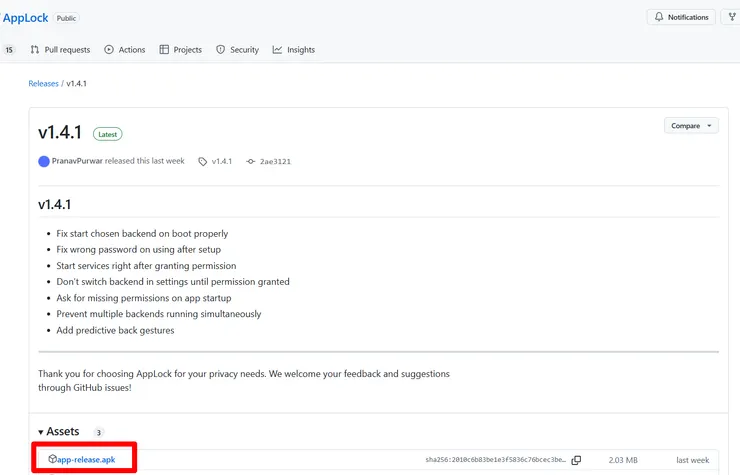Viewport: 740px width, 475px height.
Task: Copy the SHA256 hash with the copy icon
Action: point(576,460)
